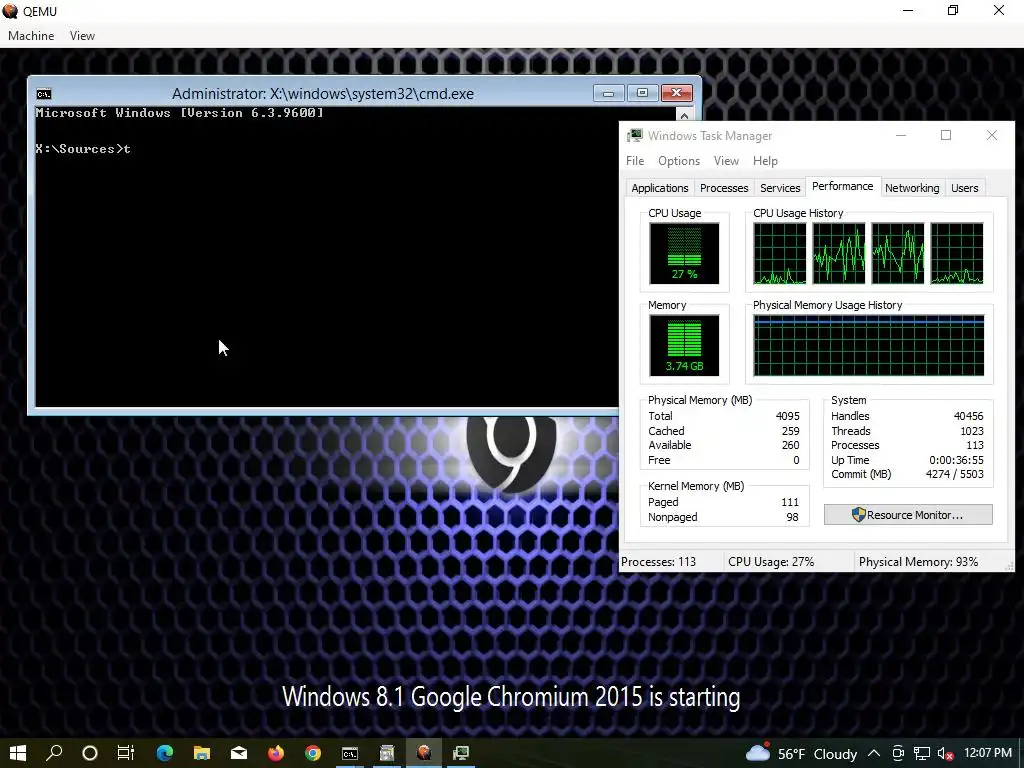Click the Memory 3.74 GB meter
Viewport: 1024px width, 768px height.
click(x=684, y=345)
